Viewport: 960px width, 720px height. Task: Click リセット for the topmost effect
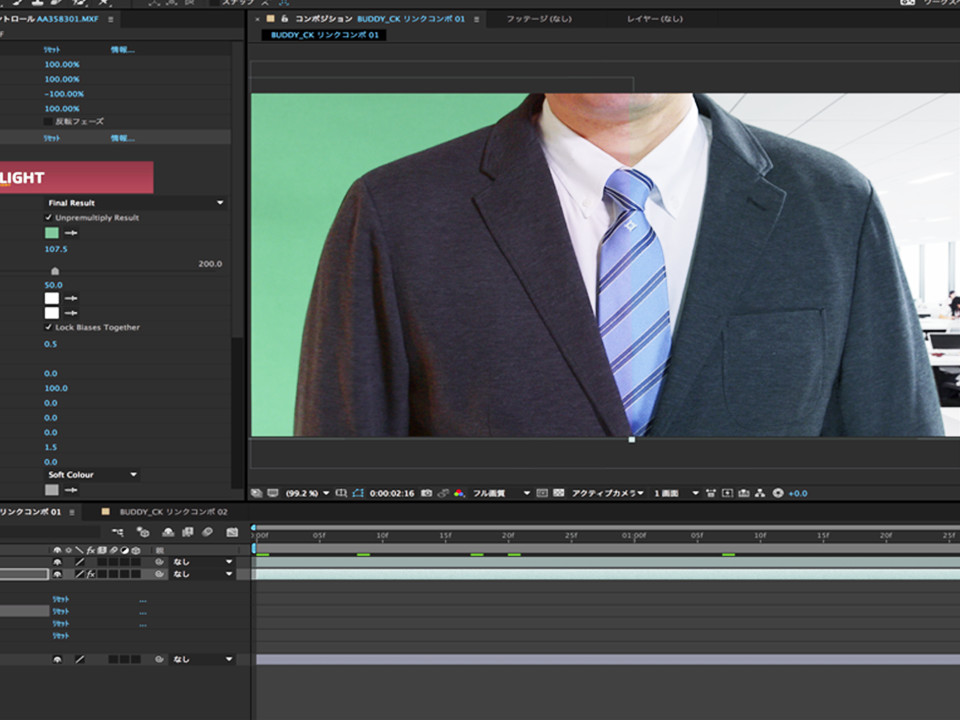pos(52,50)
